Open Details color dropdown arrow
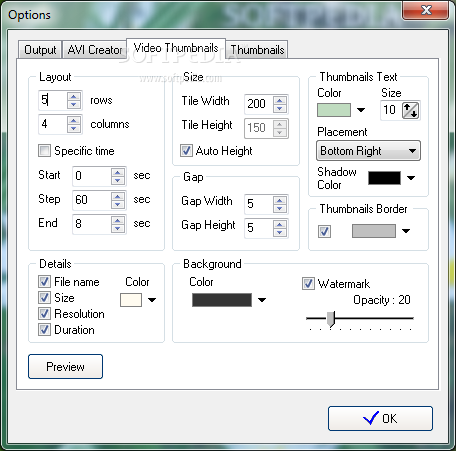Screen dimensions: 456x451 (x=152, y=300)
